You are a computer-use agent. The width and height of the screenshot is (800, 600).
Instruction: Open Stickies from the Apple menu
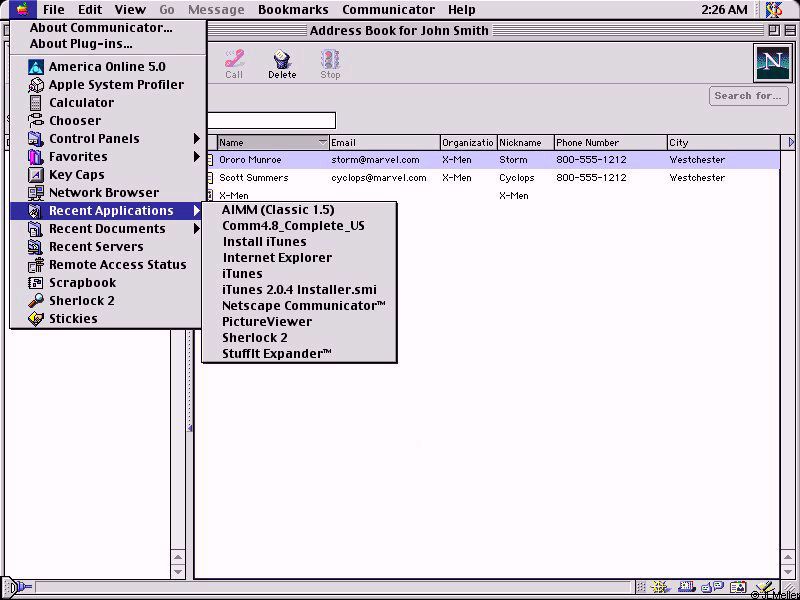73,319
